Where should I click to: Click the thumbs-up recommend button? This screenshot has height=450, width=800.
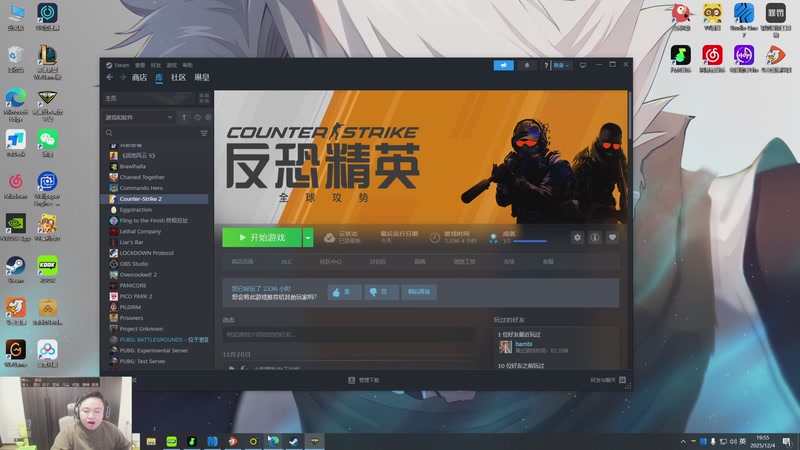(x=344, y=292)
